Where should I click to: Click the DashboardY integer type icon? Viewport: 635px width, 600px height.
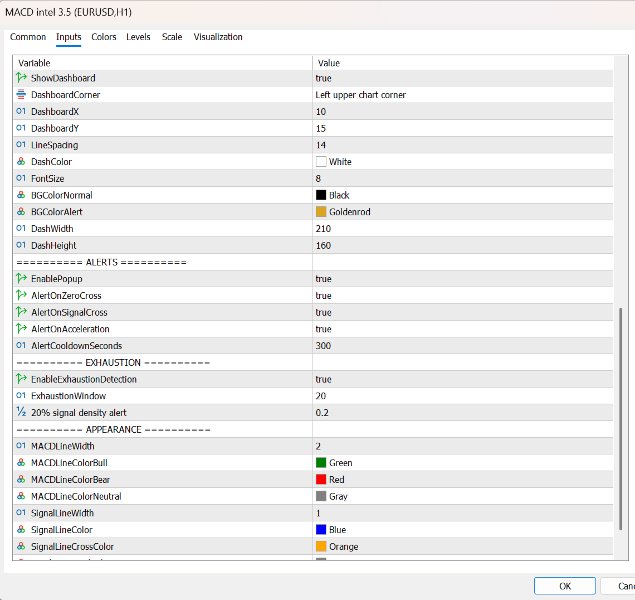coord(21,128)
